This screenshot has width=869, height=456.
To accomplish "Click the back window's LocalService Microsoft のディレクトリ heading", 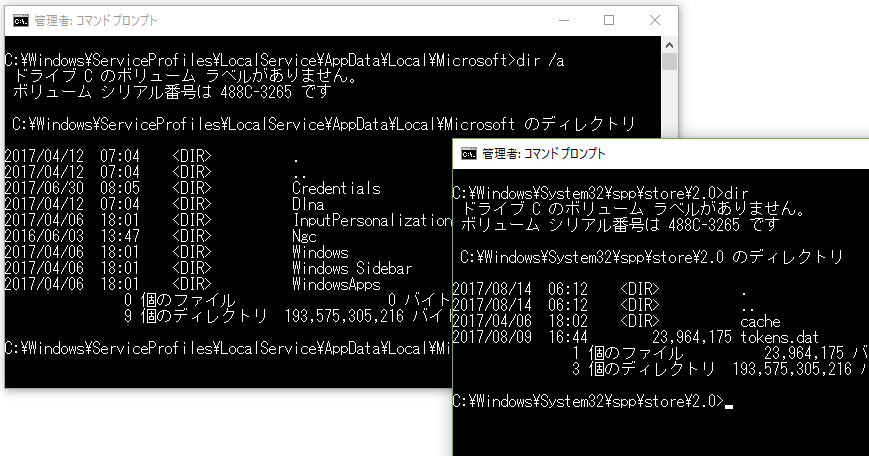I will tap(324, 124).
